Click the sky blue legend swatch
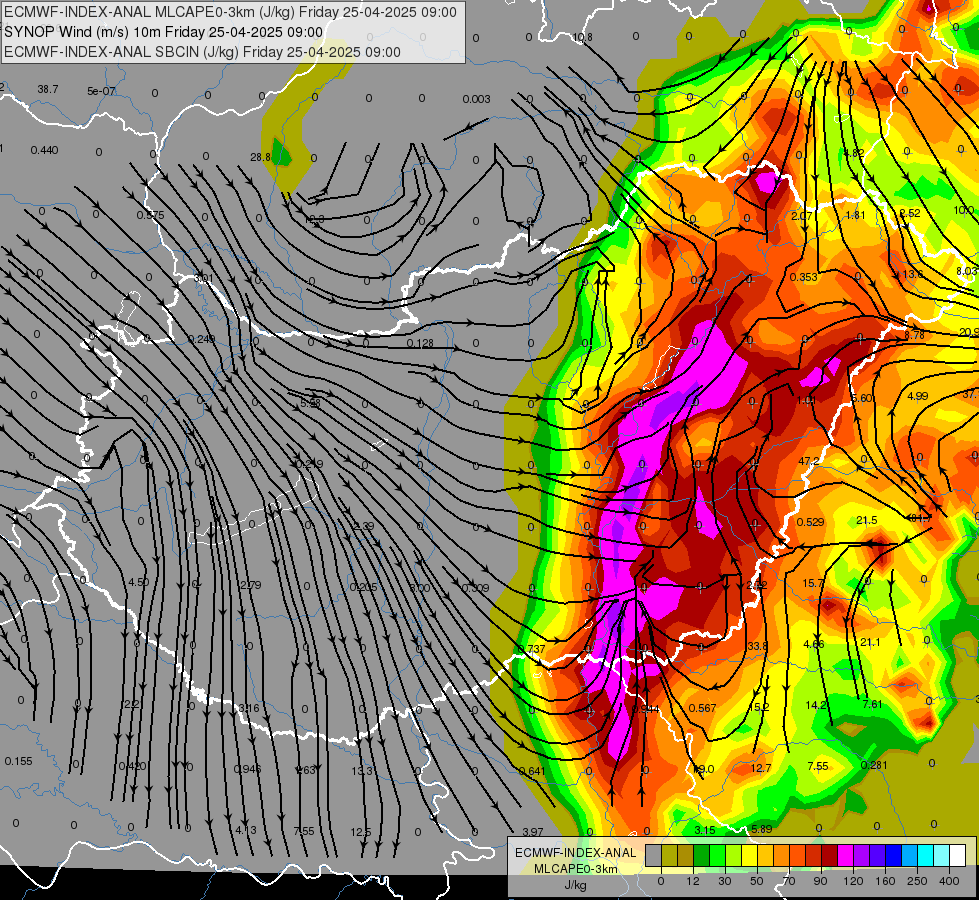Screen dimensions: 979x900 point(910,855)
